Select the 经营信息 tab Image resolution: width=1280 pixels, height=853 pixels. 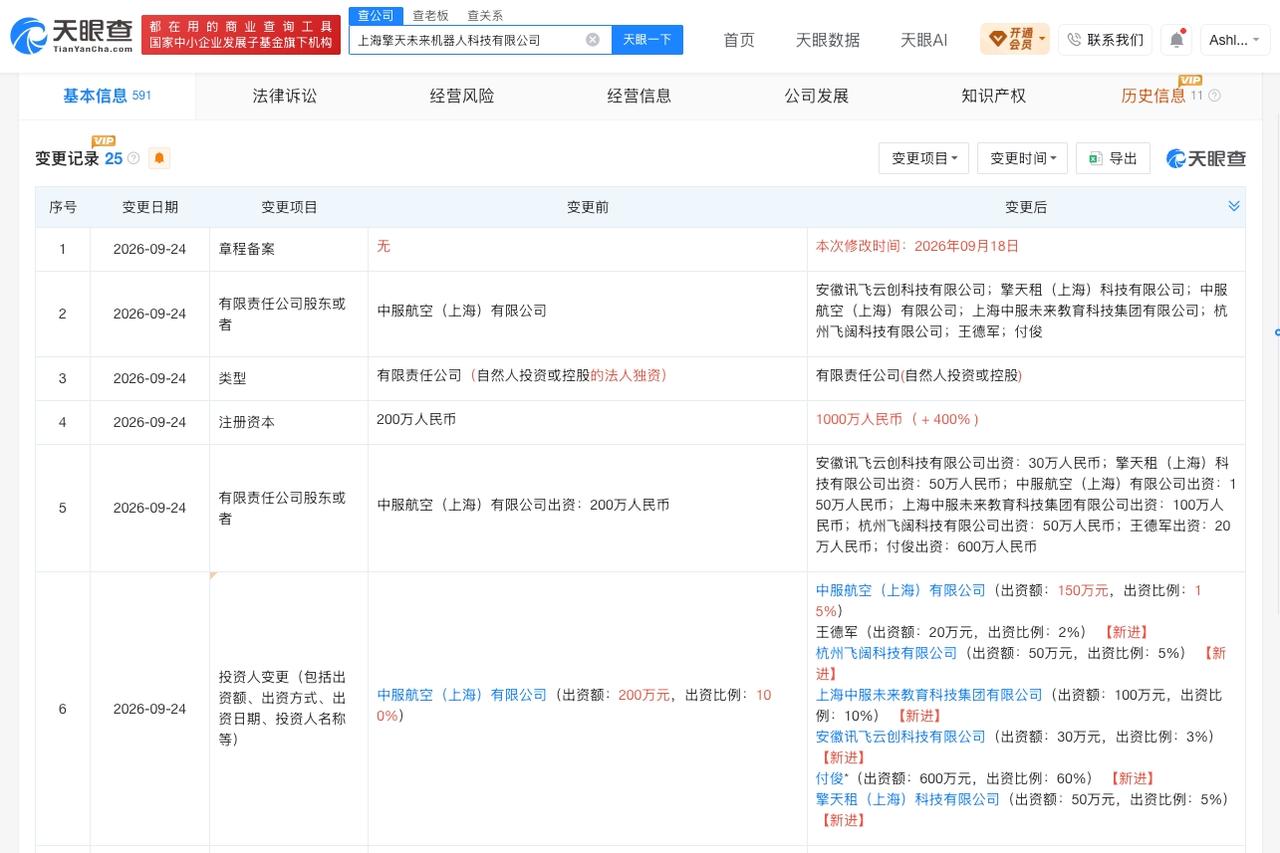pos(639,96)
